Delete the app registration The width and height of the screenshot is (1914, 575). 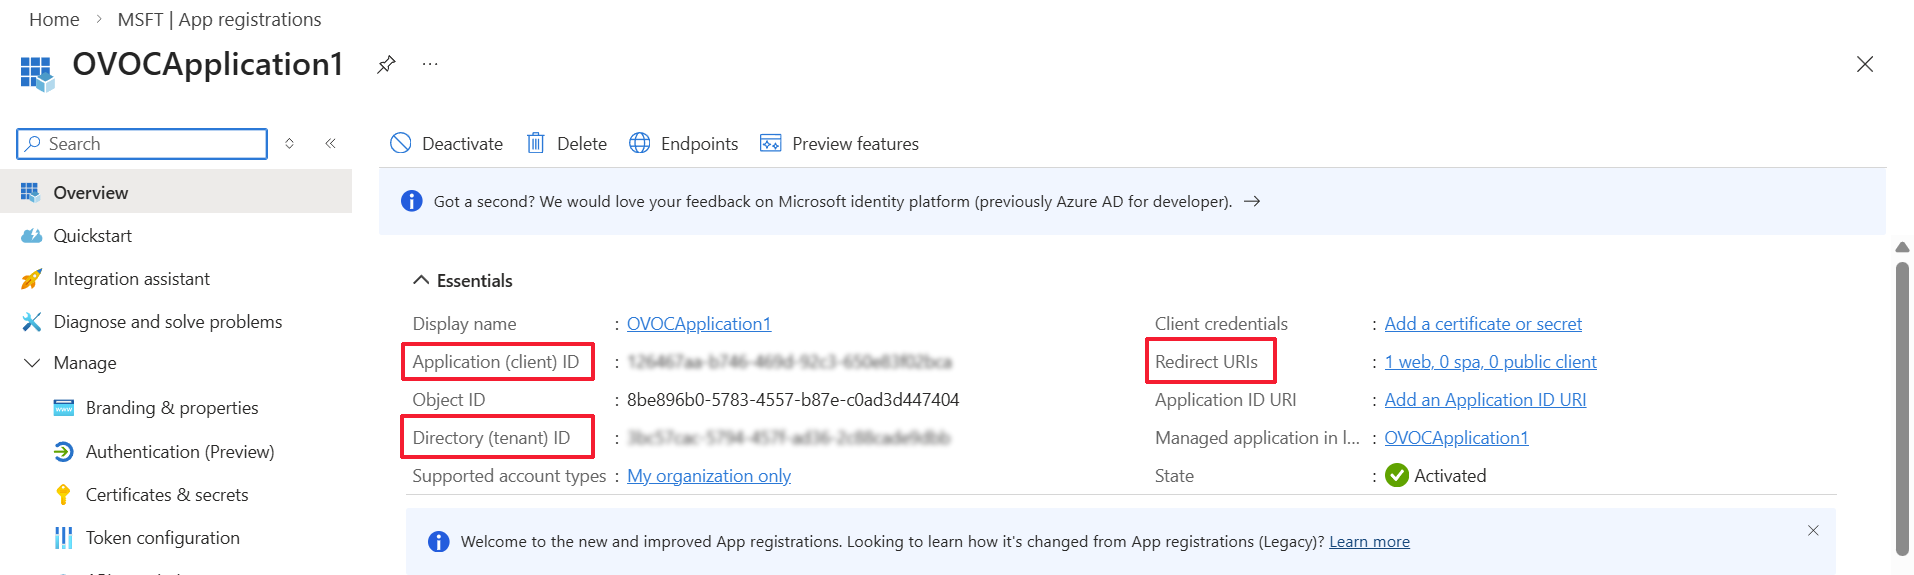click(567, 144)
